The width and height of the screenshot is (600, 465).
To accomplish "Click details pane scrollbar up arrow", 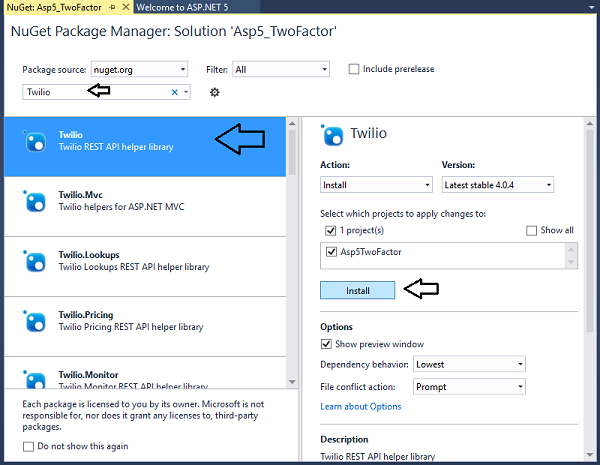I will point(590,124).
